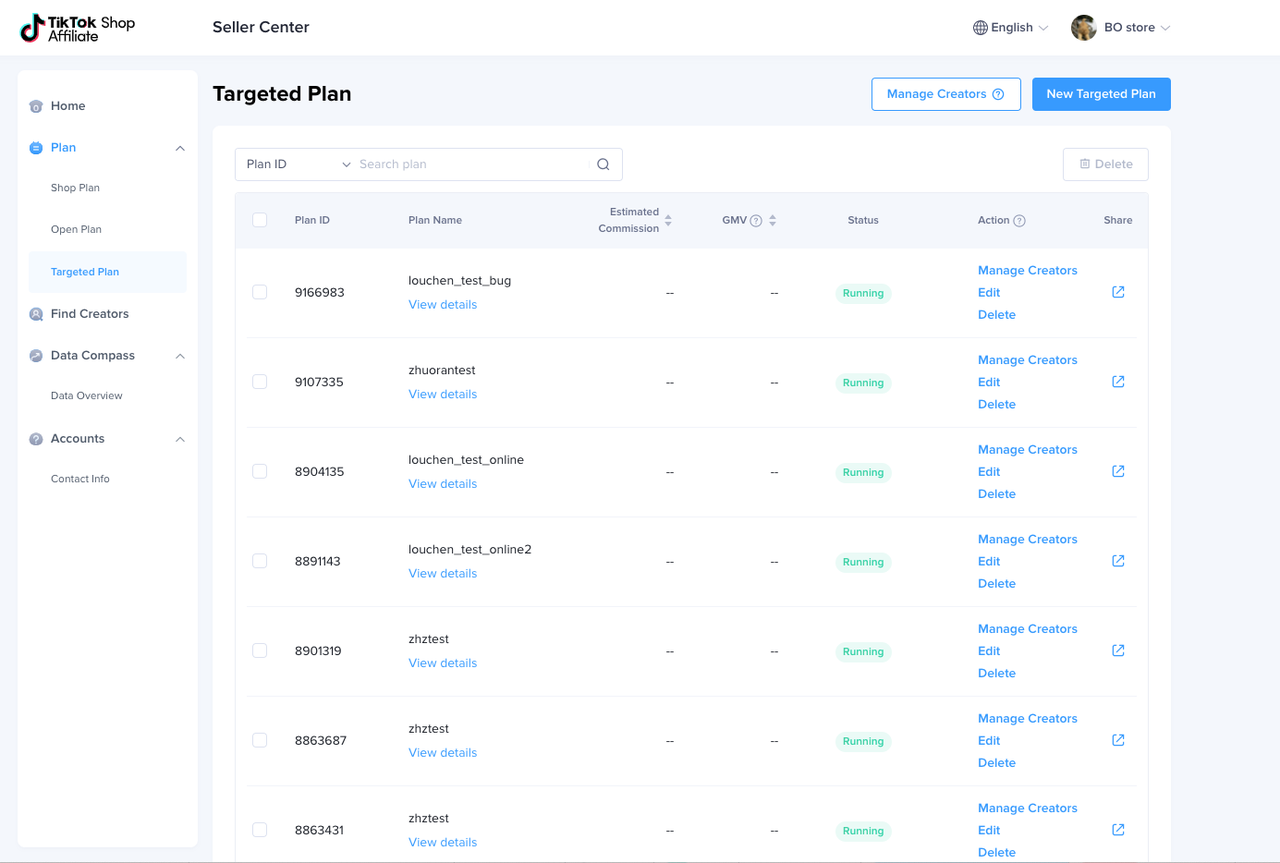Sort by Estimated Commission arrows

pos(668,220)
